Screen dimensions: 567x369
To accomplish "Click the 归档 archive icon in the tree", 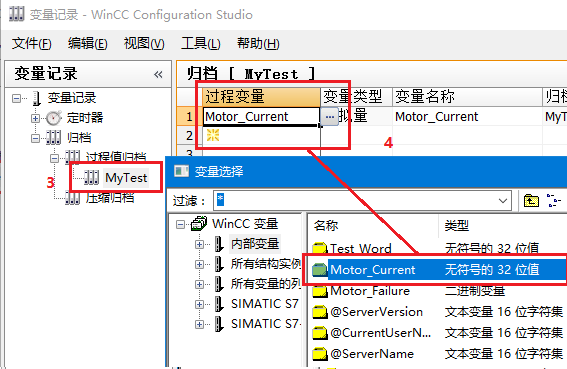I will coord(53,137).
